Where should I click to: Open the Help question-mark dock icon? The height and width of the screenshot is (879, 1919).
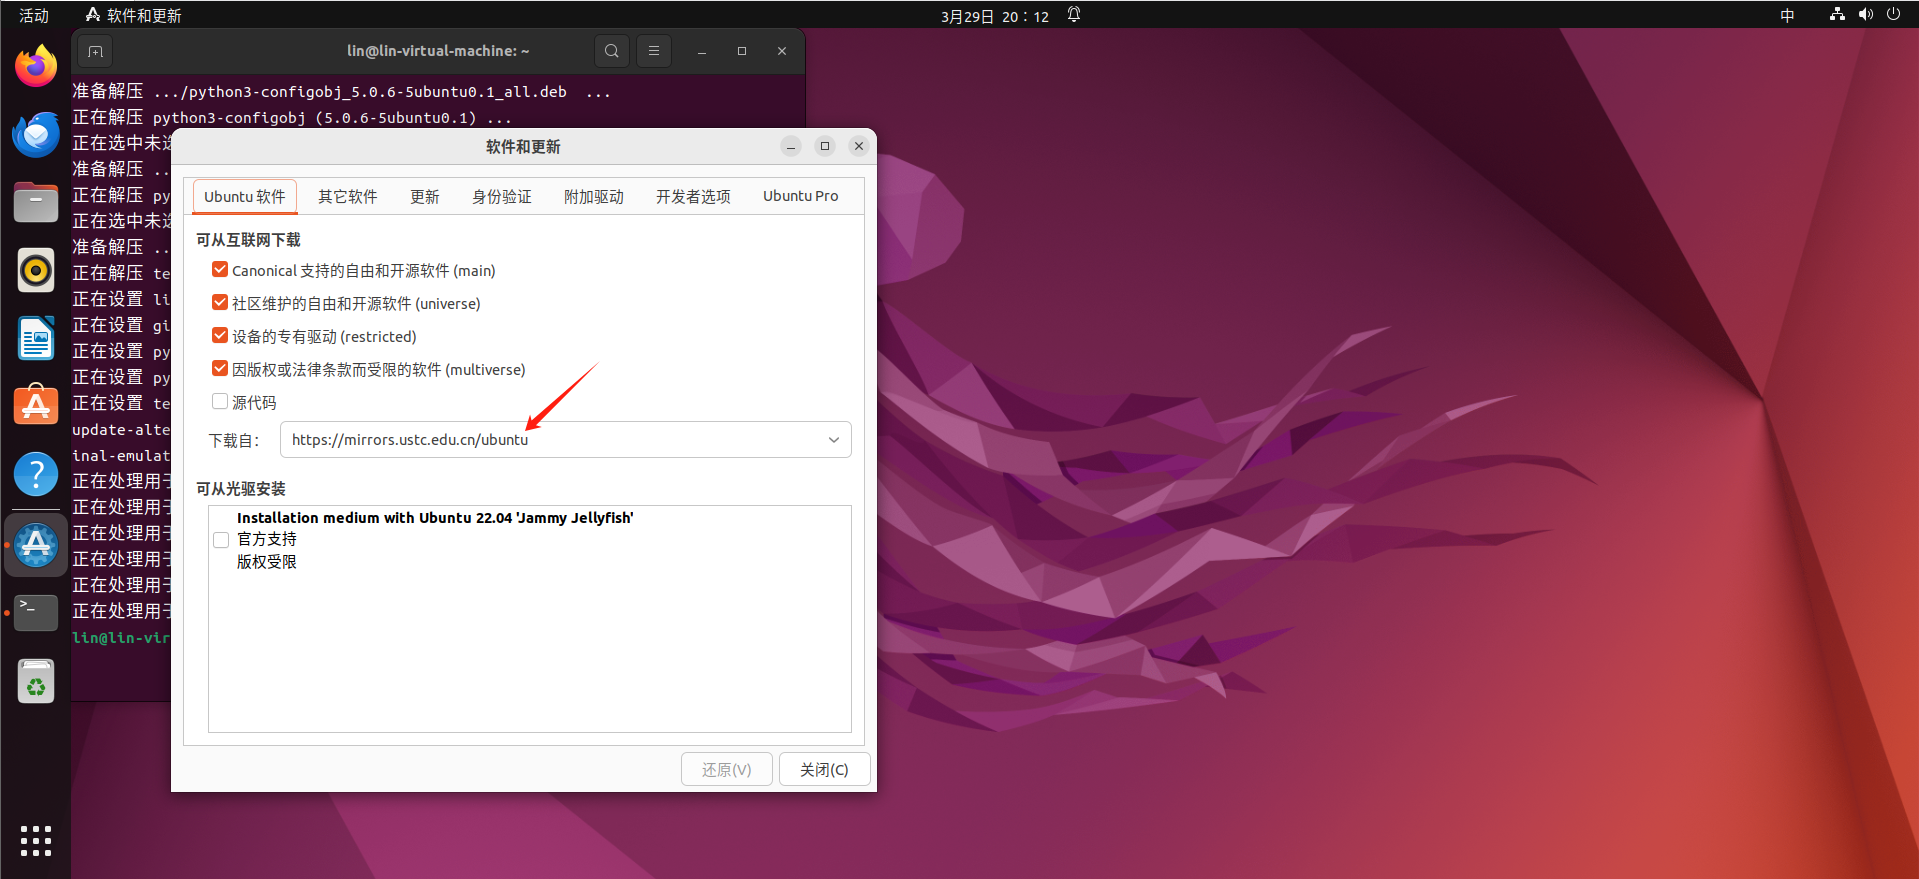36,474
